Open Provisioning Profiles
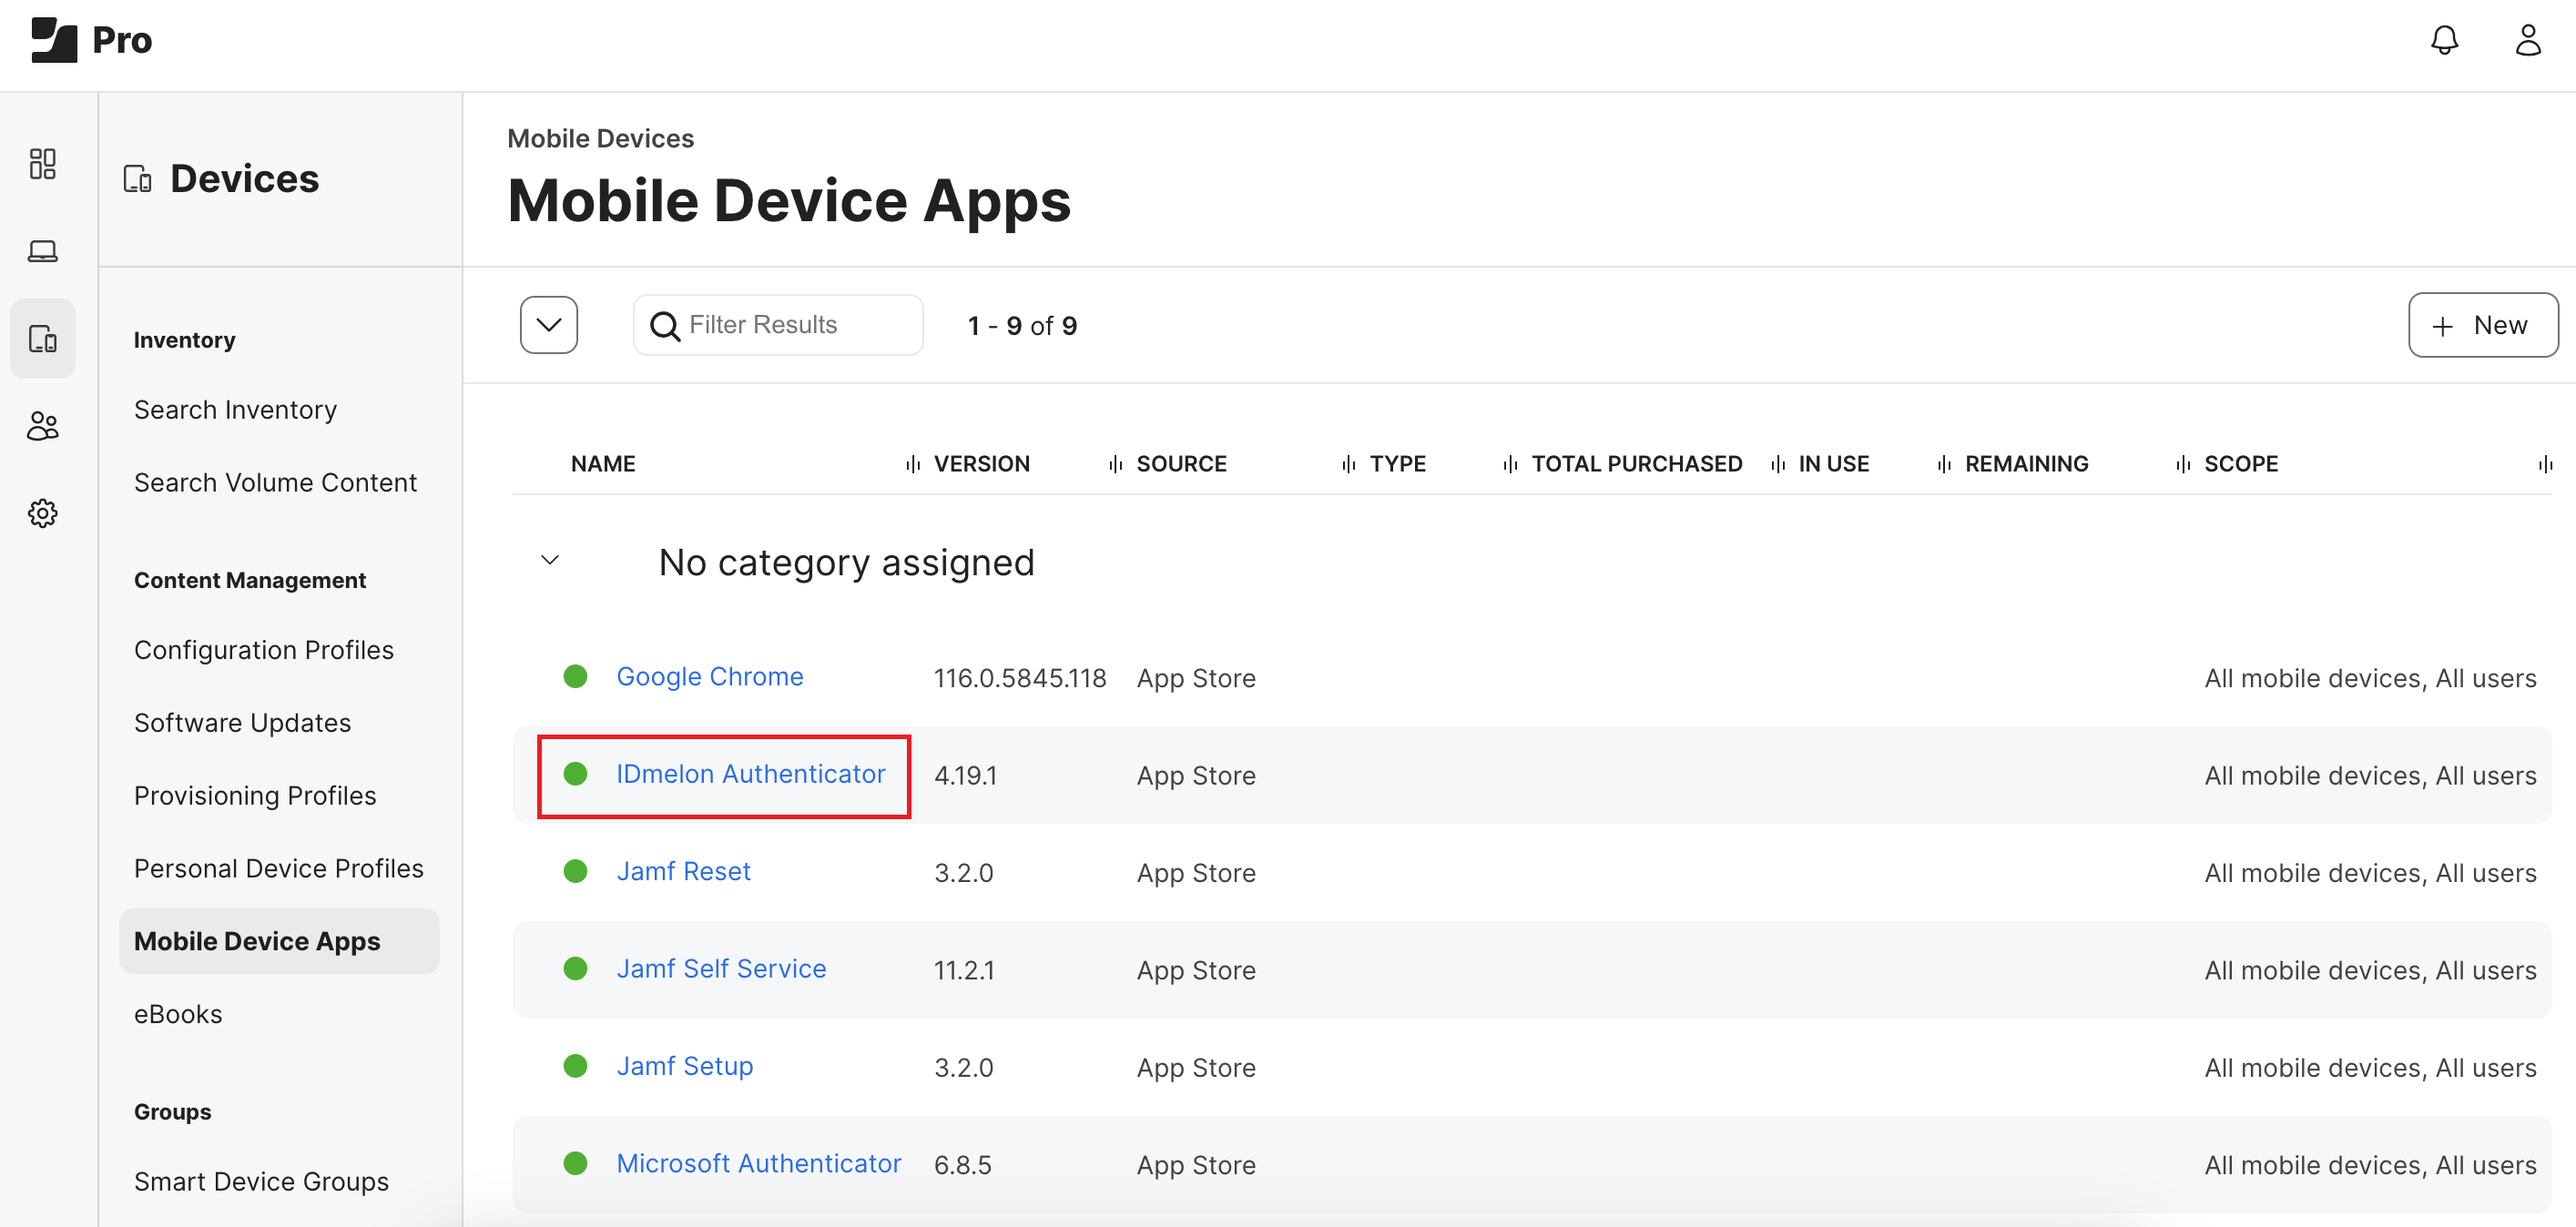Image resolution: width=2576 pixels, height=1227 pixels. click(x=255, y=796)
